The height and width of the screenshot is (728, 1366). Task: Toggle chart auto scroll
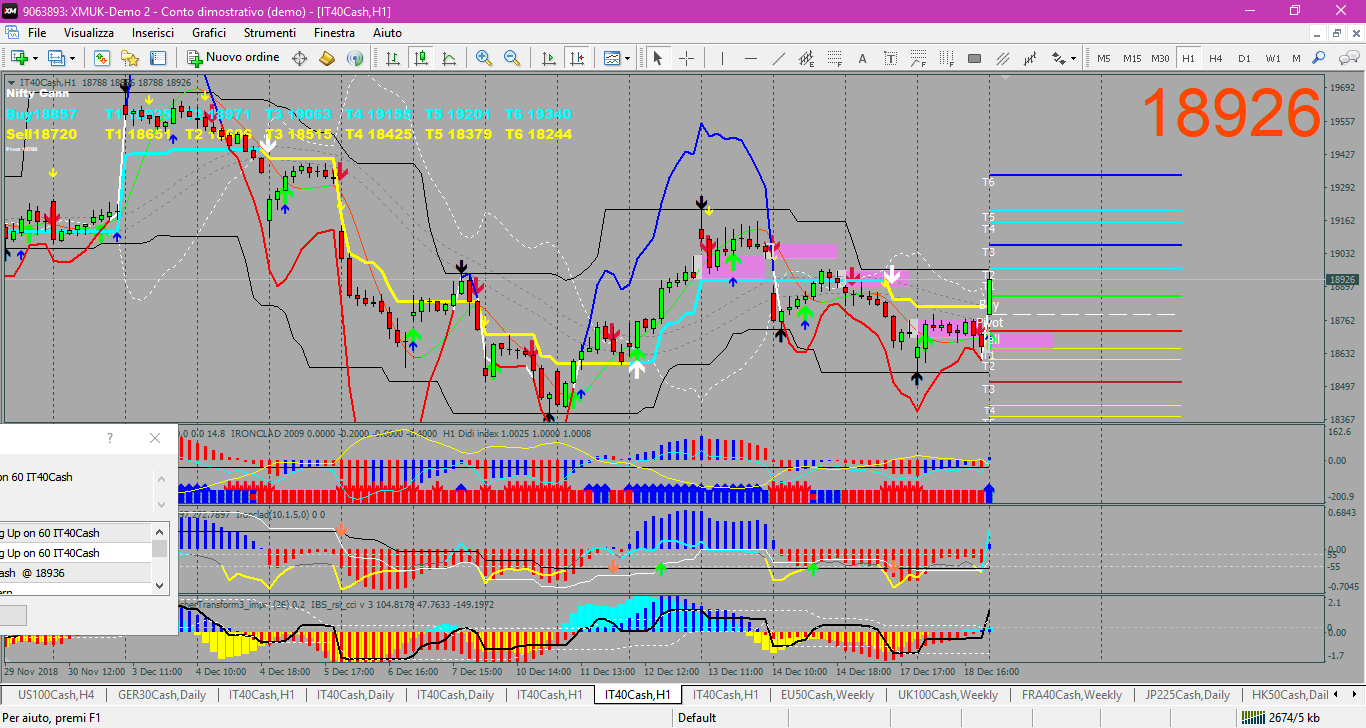(x=548, y=58)
